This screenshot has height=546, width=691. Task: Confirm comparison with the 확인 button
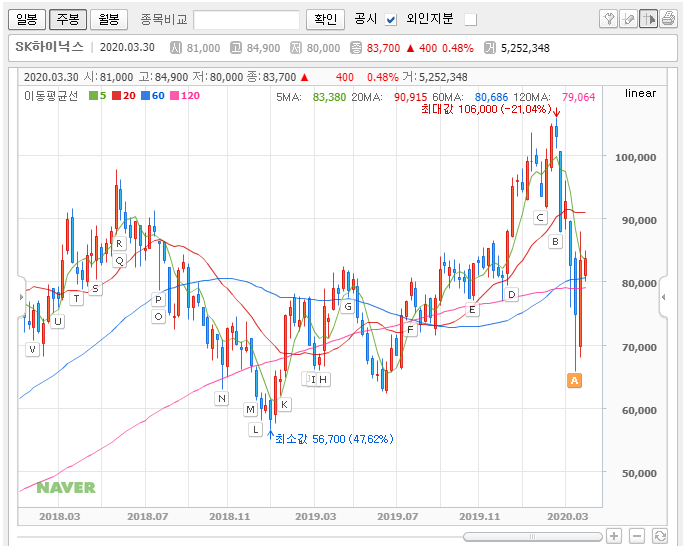(x=325, y=19)
